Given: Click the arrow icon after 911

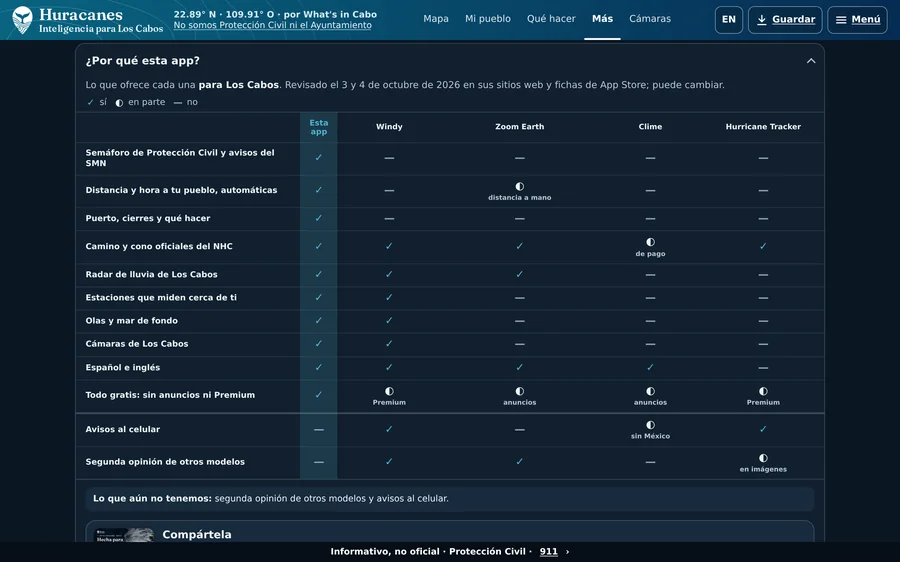Looking at the screenshot, I should (568, 552).
